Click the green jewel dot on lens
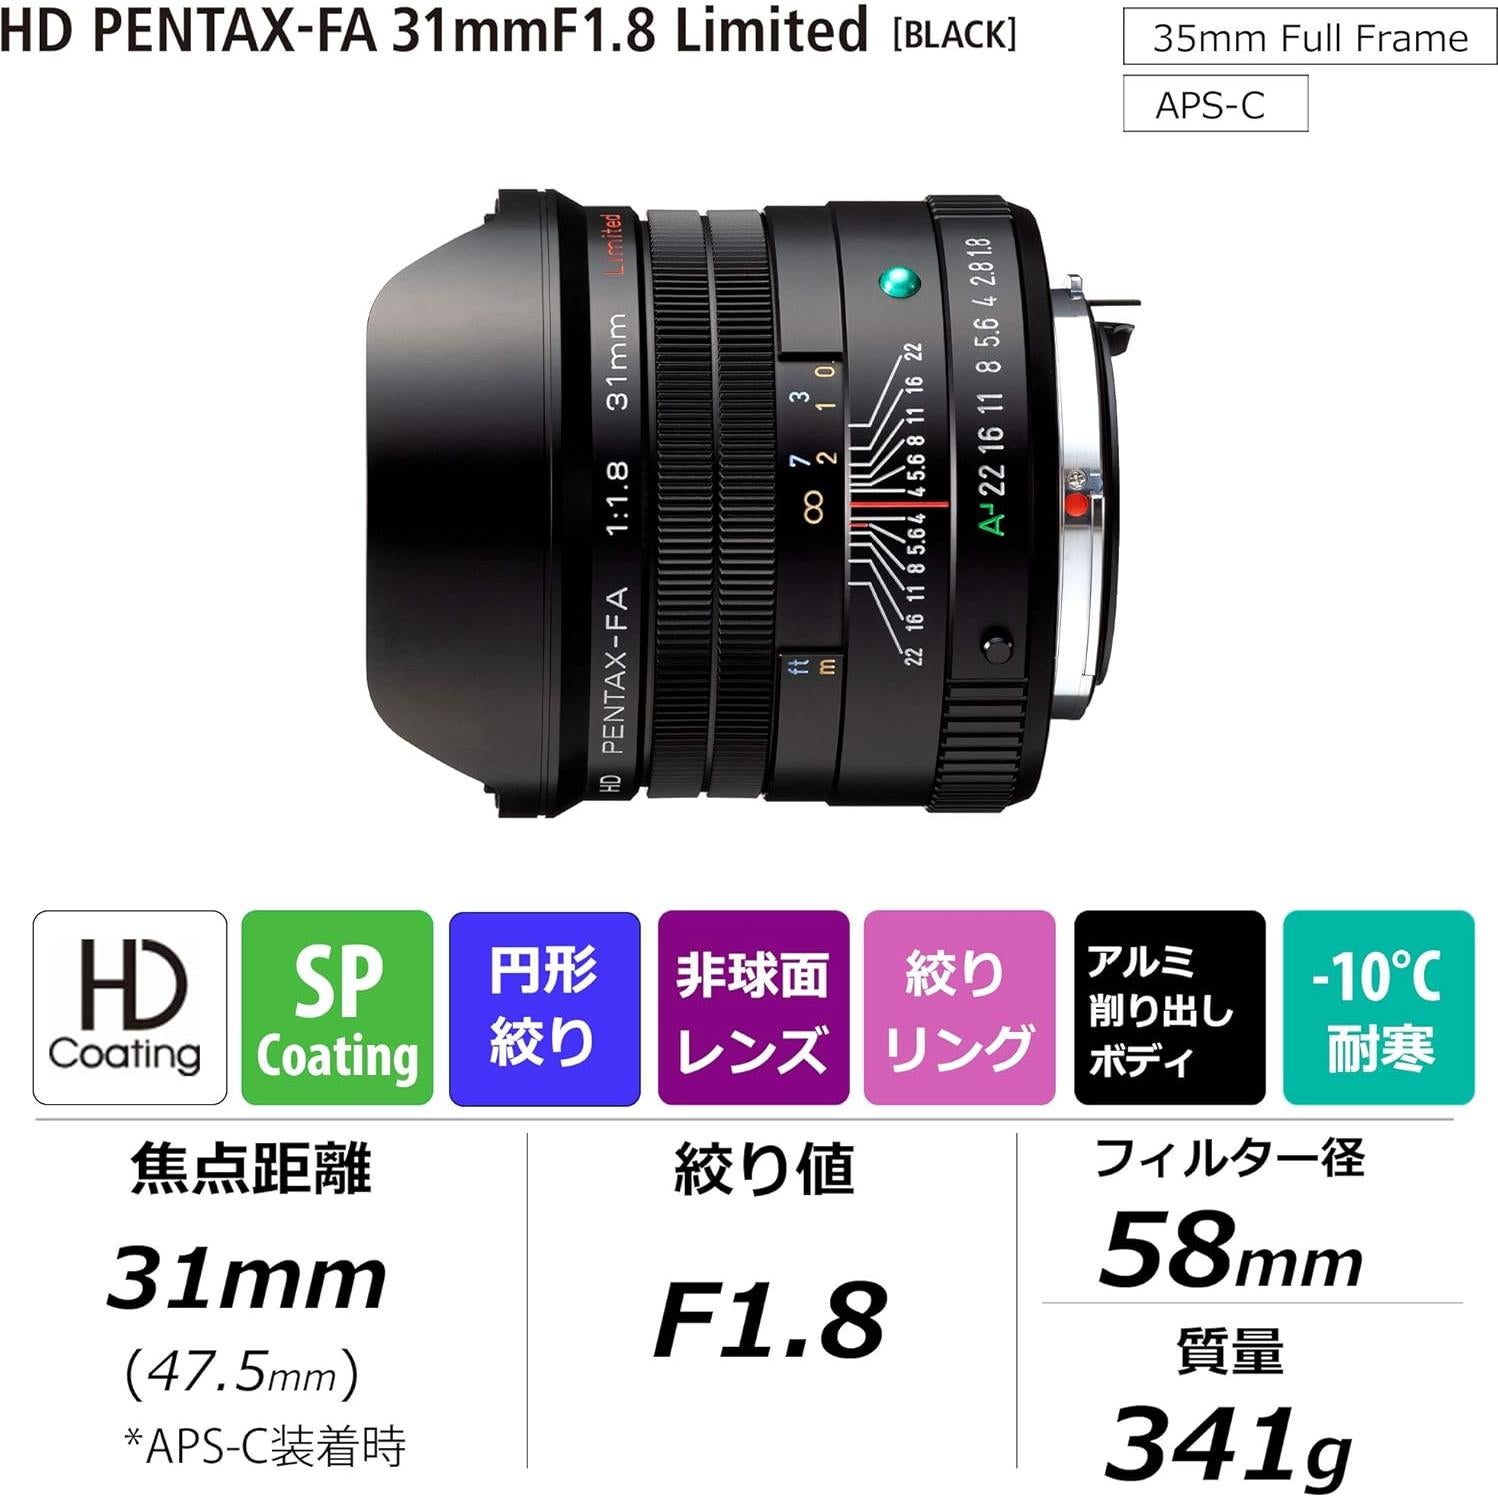This screenshot has width=1498, height=1498. (899, 283)
